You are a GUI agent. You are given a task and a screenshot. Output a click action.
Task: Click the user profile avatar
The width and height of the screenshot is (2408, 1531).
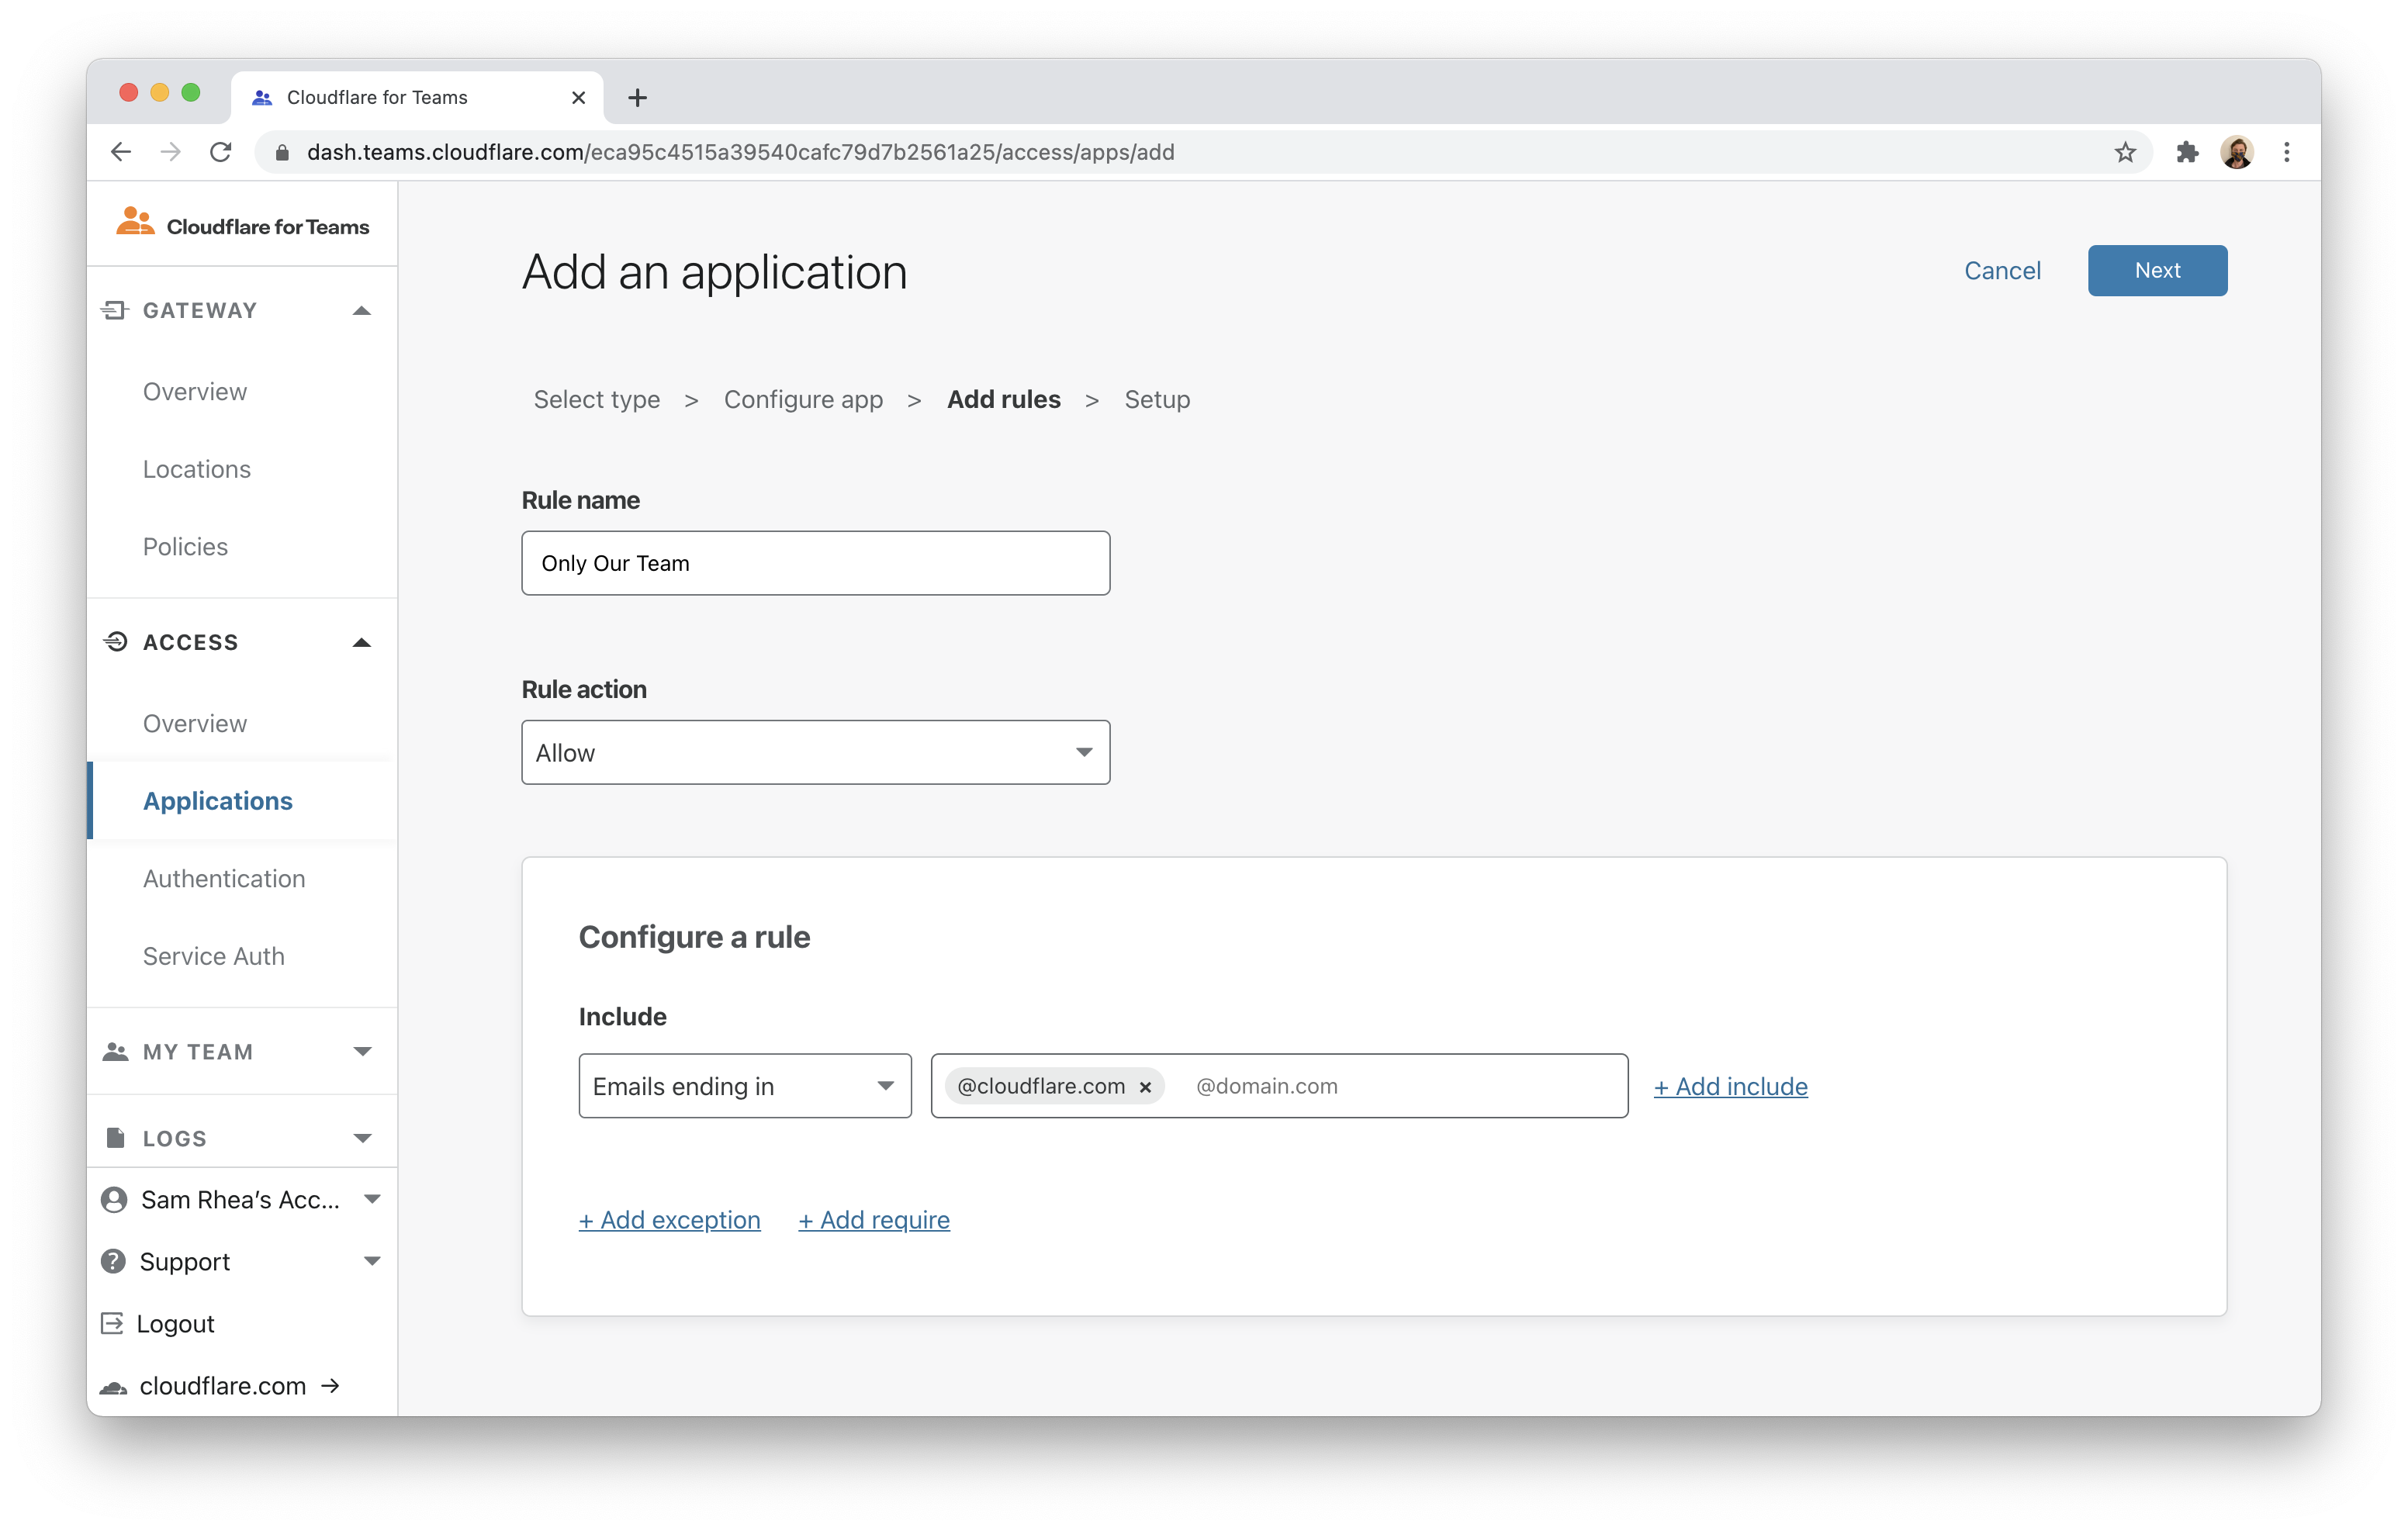(x=2236, y=152)
